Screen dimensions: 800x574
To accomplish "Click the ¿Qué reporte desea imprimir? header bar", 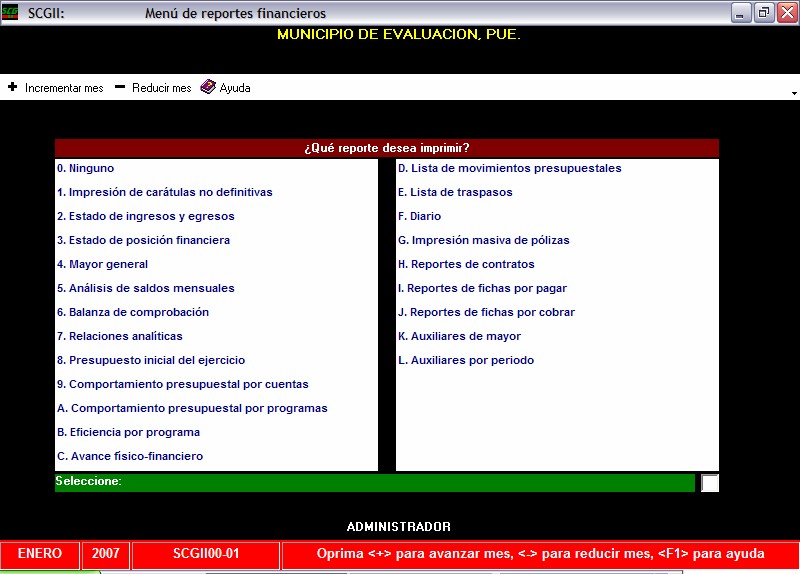I will click(387, 148).
